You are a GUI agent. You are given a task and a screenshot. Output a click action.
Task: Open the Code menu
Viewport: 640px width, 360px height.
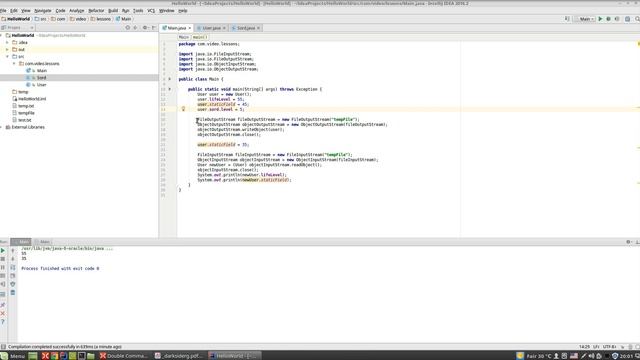(x=60, y=11)
